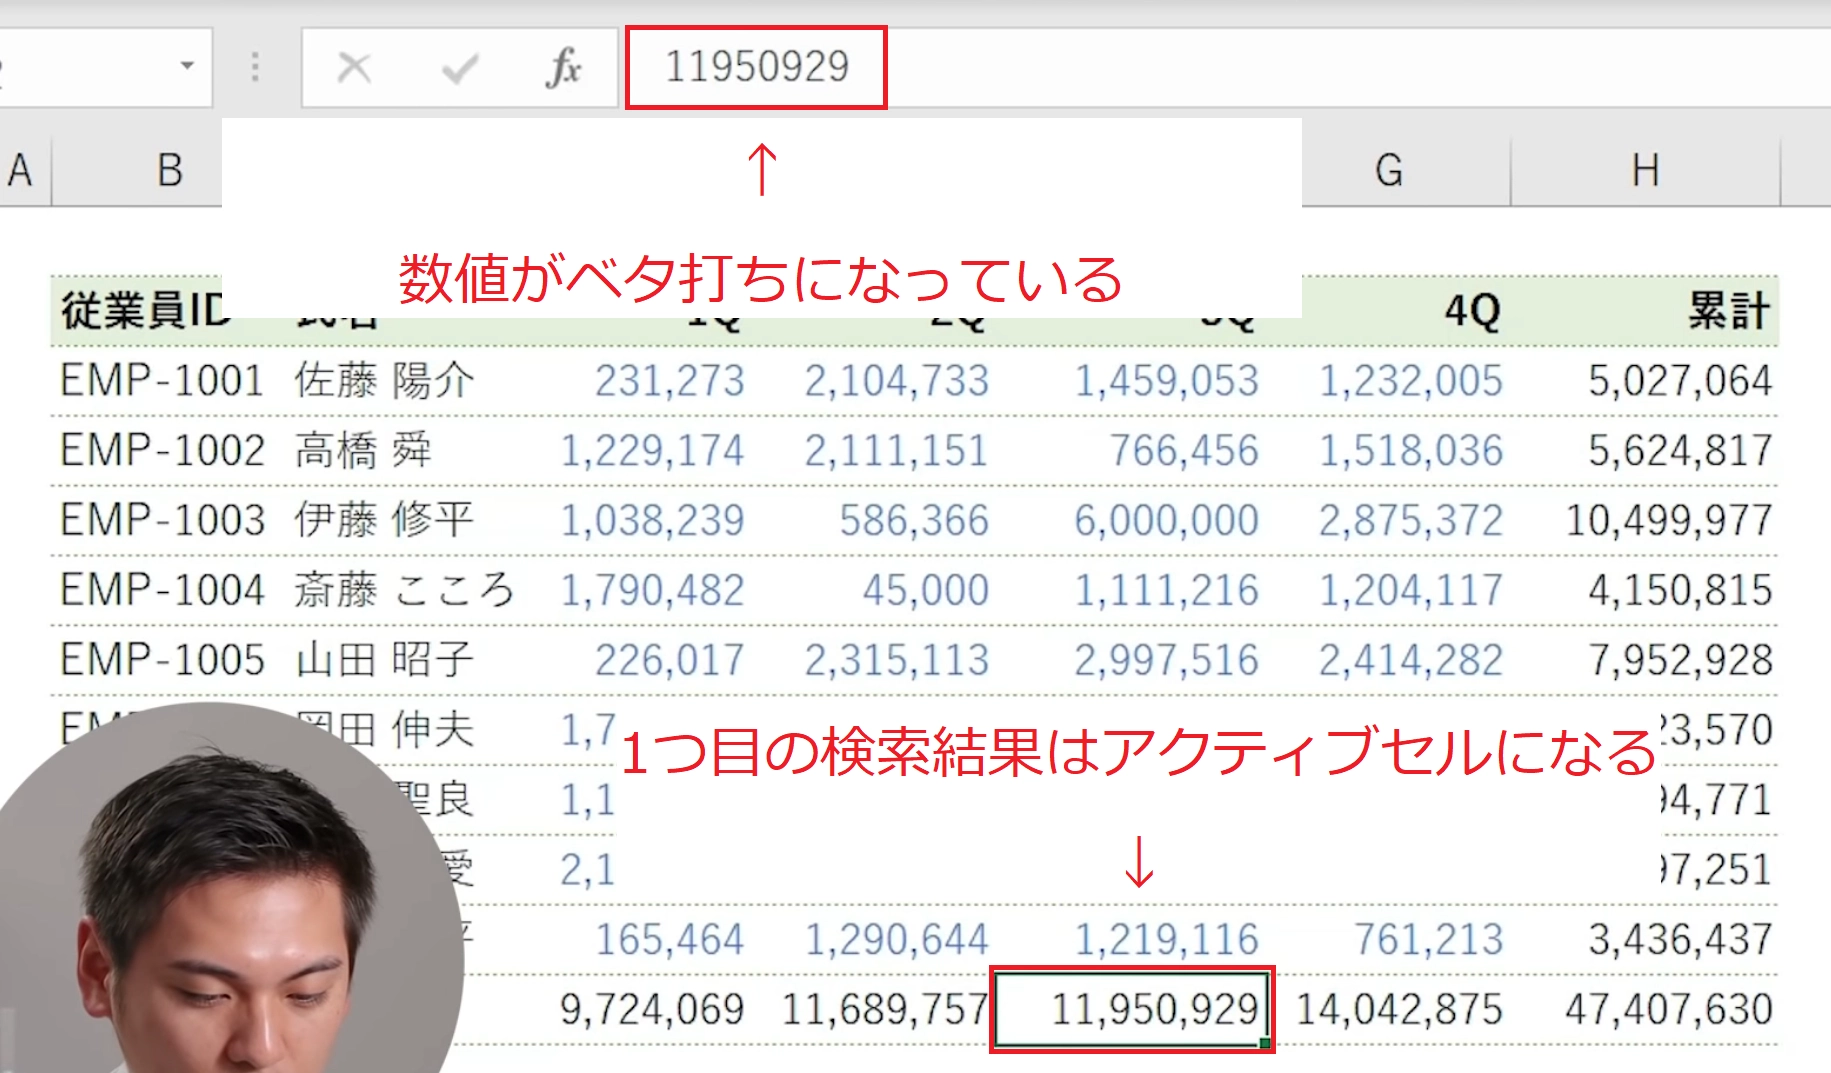Select name cell 斎藤 こころ
Viewport: 1831px width, 1073px height.
click(x=404, y=590)
